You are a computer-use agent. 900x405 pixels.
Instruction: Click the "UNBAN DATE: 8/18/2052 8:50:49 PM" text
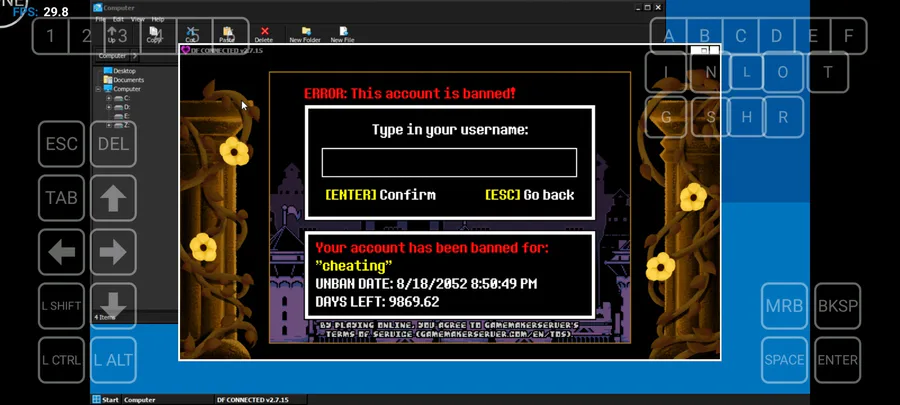point(426,284)
